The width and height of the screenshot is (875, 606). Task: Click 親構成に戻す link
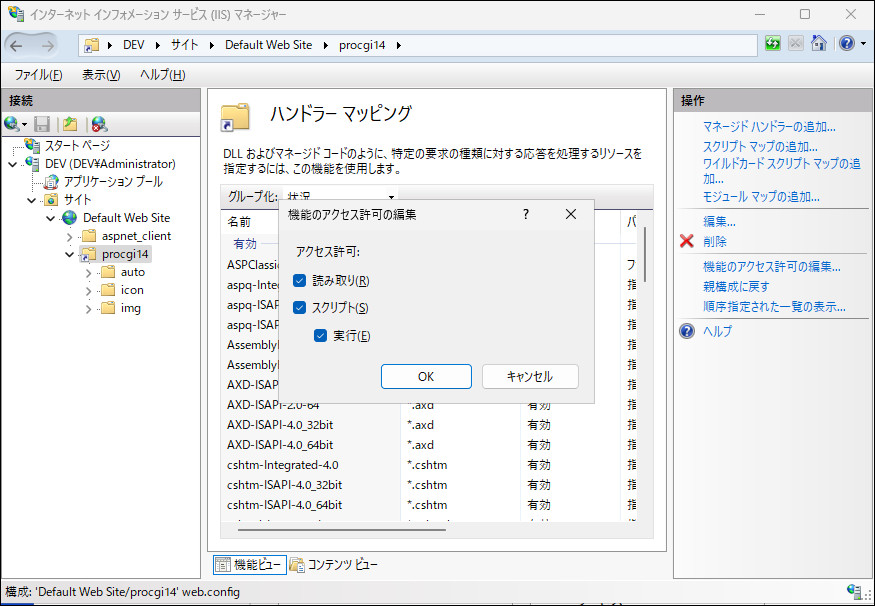(736, 286)
